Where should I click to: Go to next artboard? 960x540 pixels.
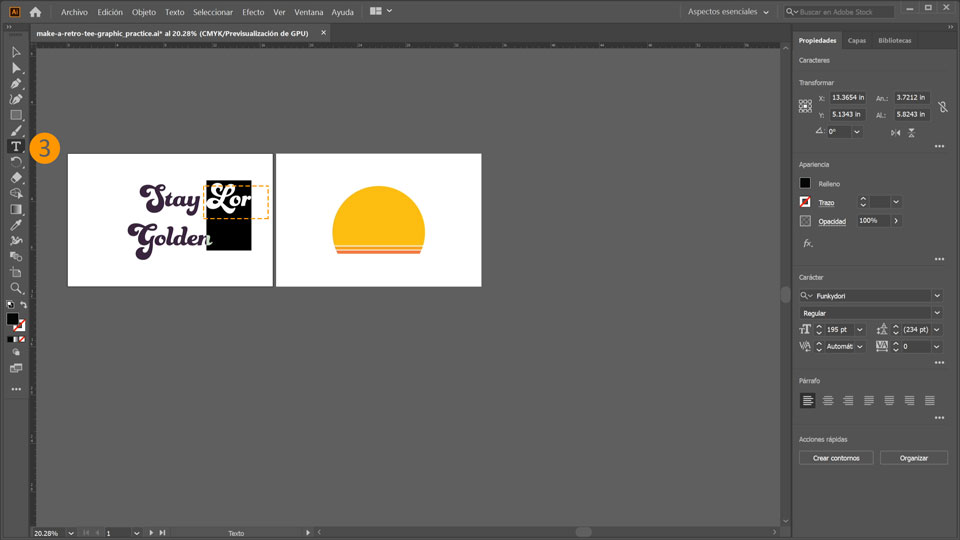pos(151,533)
